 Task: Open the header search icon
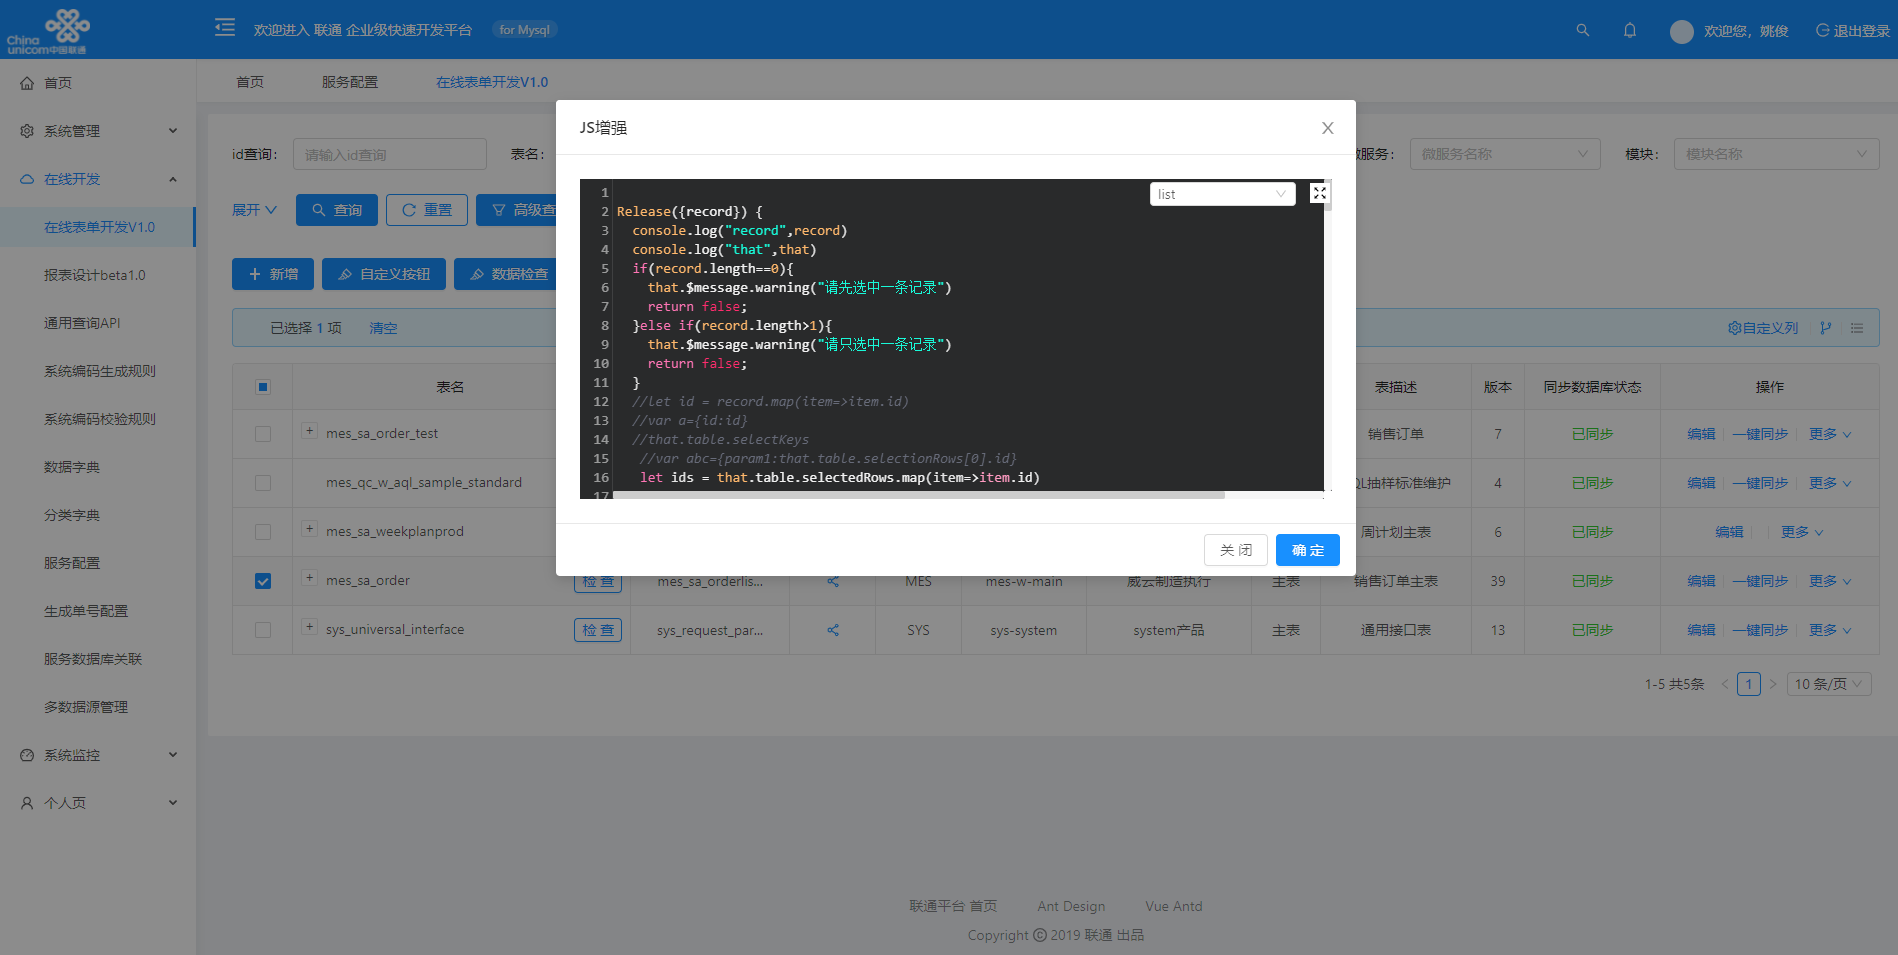click(1582, 30)
